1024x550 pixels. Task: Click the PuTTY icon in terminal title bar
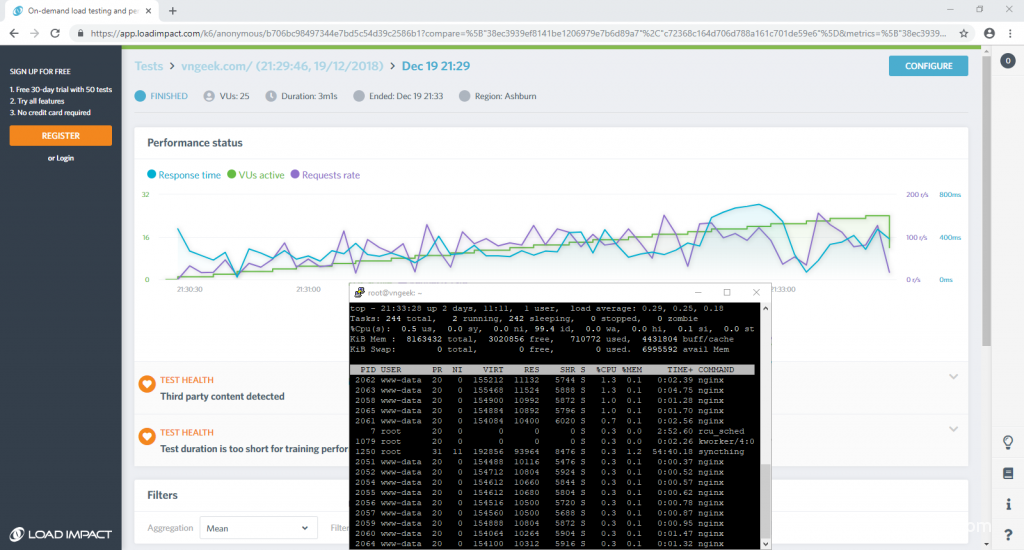(x=359, y=293)
